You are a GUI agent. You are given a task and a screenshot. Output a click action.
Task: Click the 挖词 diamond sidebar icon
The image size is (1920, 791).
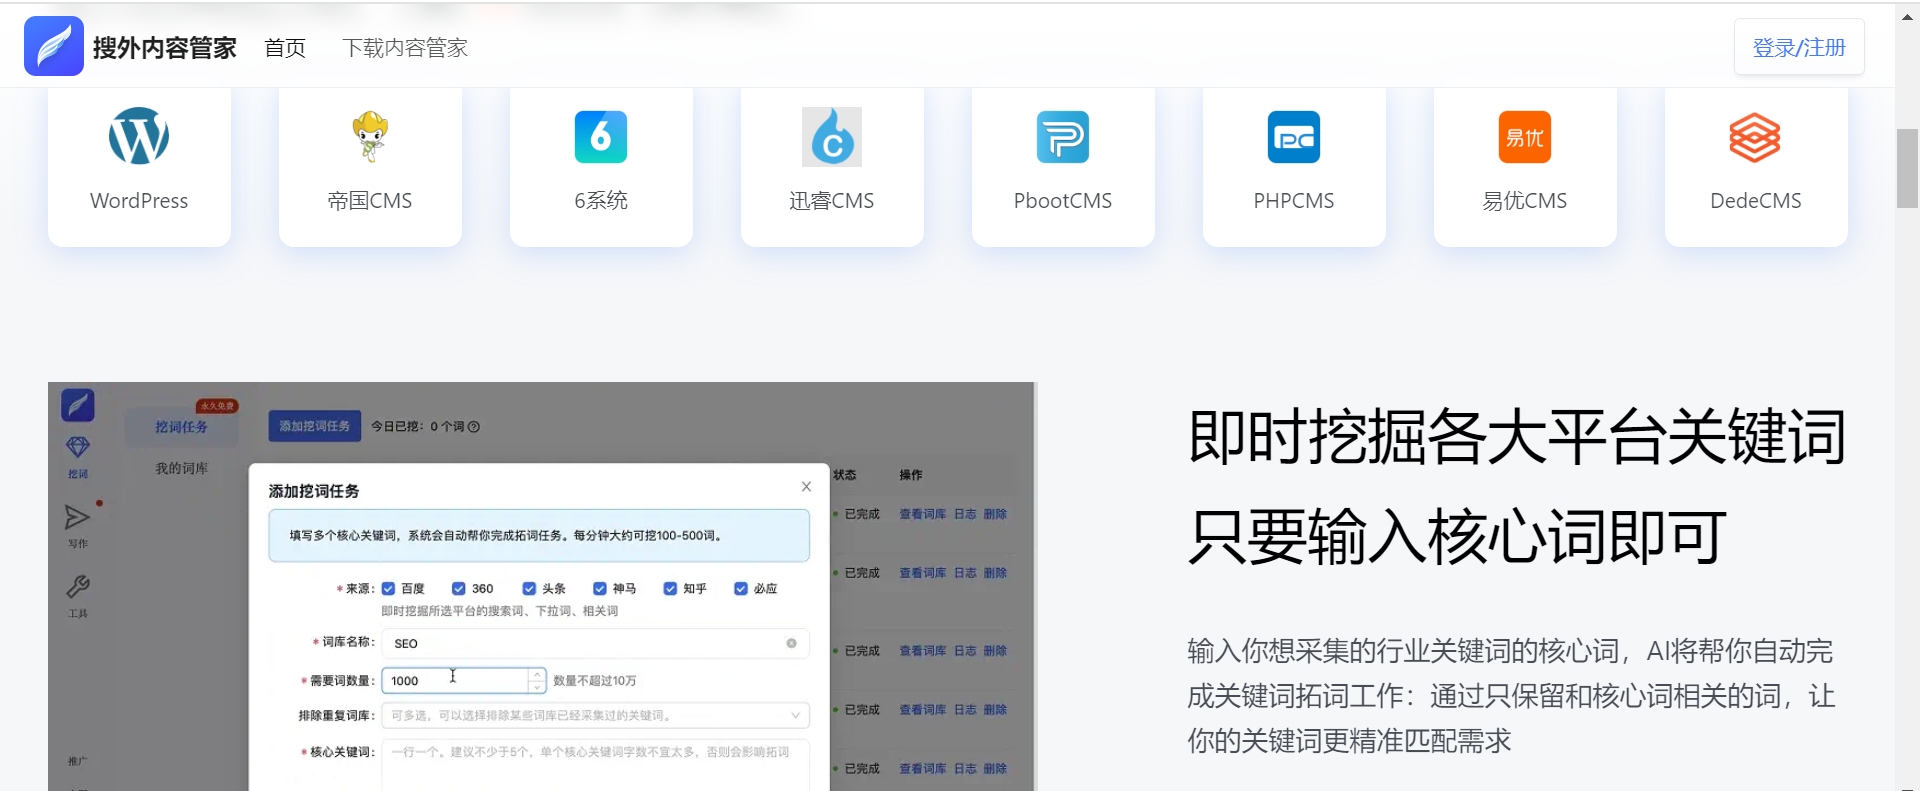click(78, 447)
